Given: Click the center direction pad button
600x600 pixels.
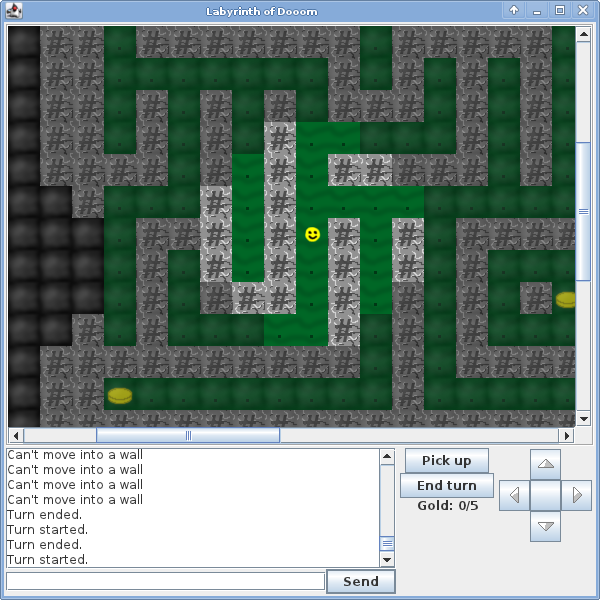Looking at the screenshot, I should click(x=545, y=495).
